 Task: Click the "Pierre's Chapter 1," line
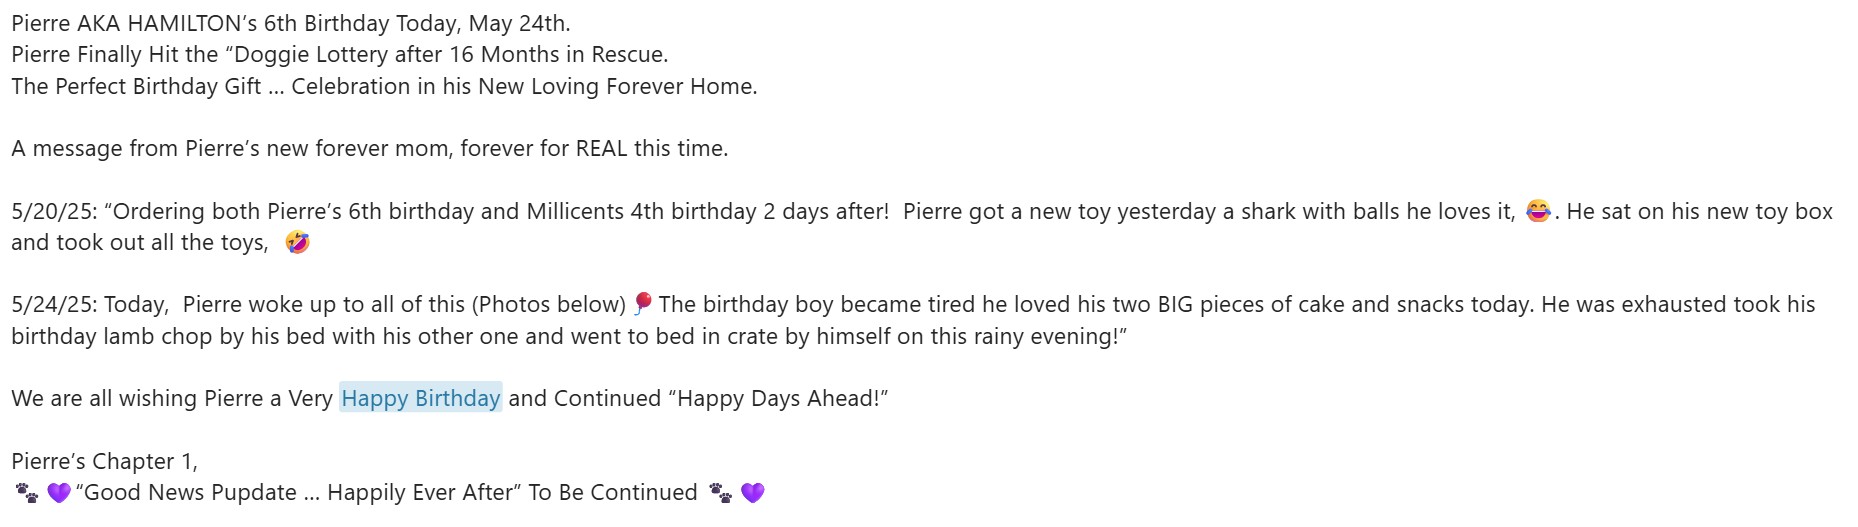click(x=104, y=461)
